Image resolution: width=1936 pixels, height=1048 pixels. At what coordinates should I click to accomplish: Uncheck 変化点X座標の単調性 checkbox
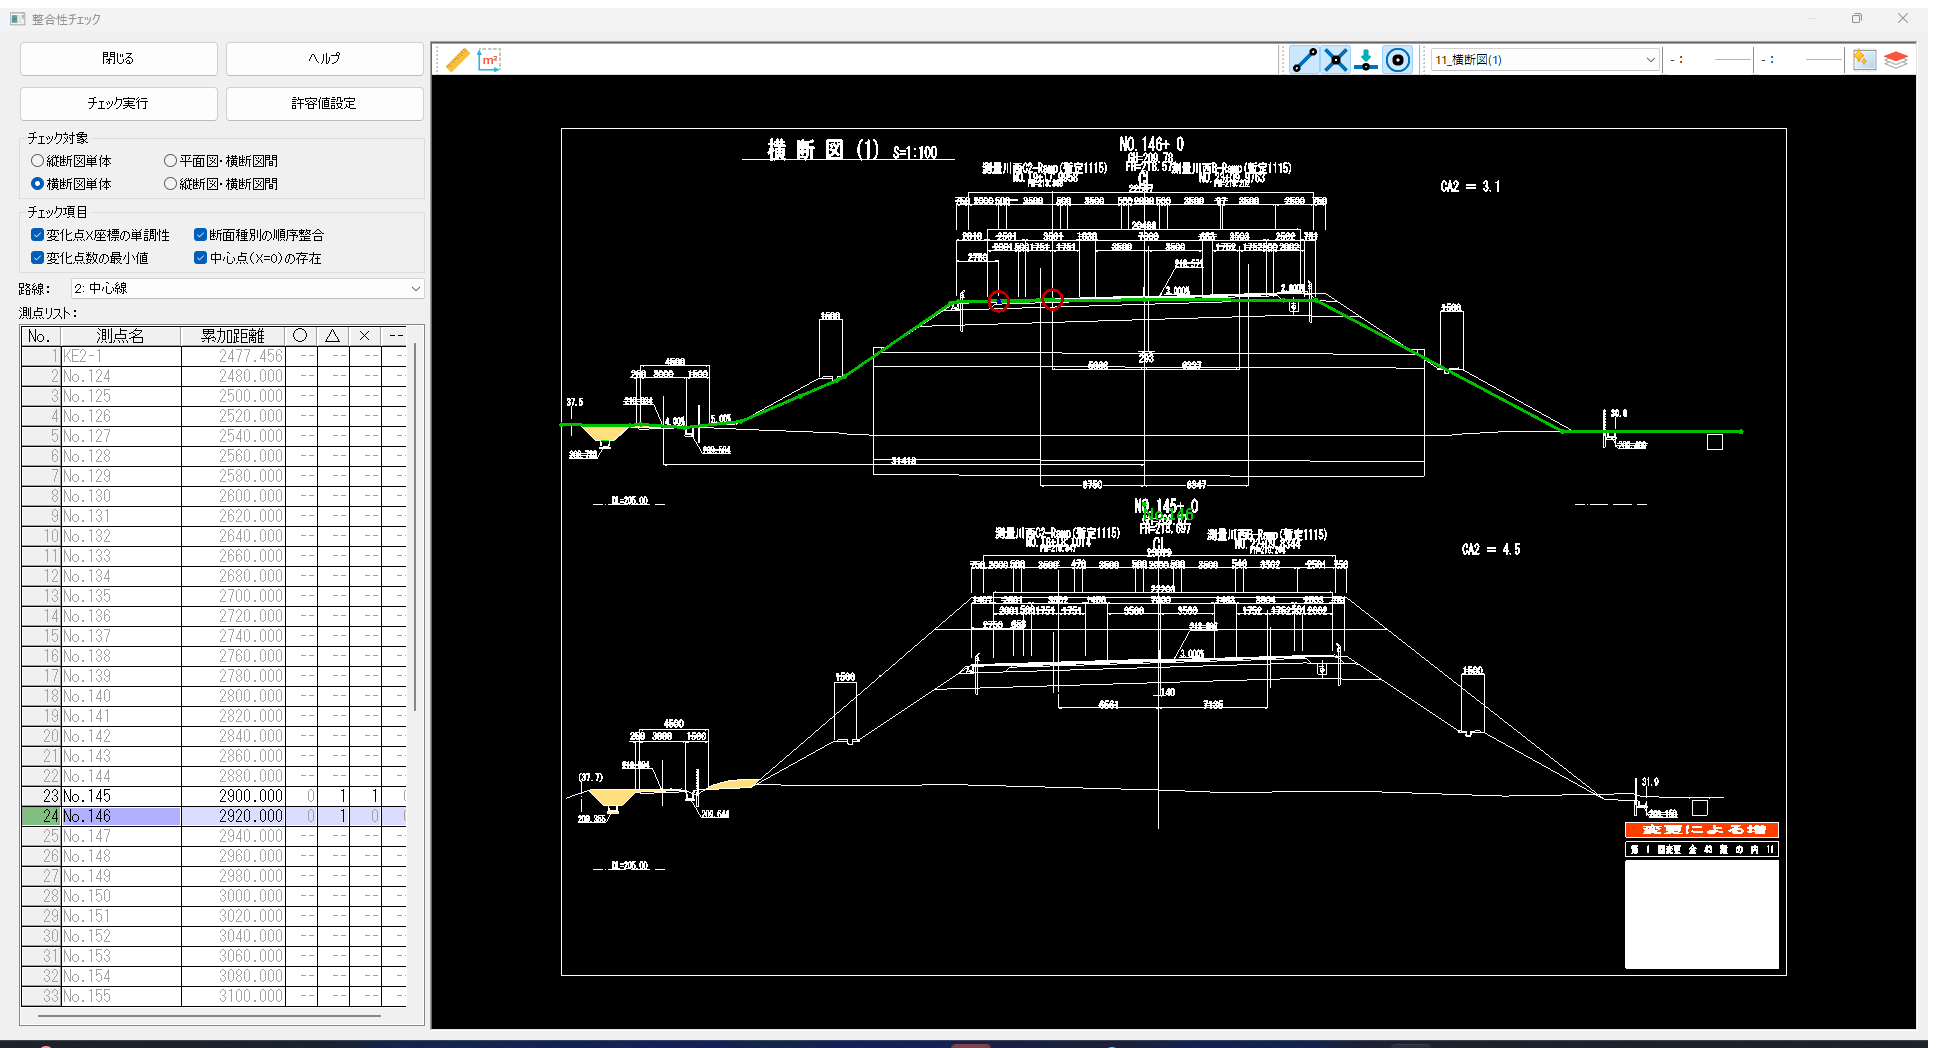coord(100,235)
